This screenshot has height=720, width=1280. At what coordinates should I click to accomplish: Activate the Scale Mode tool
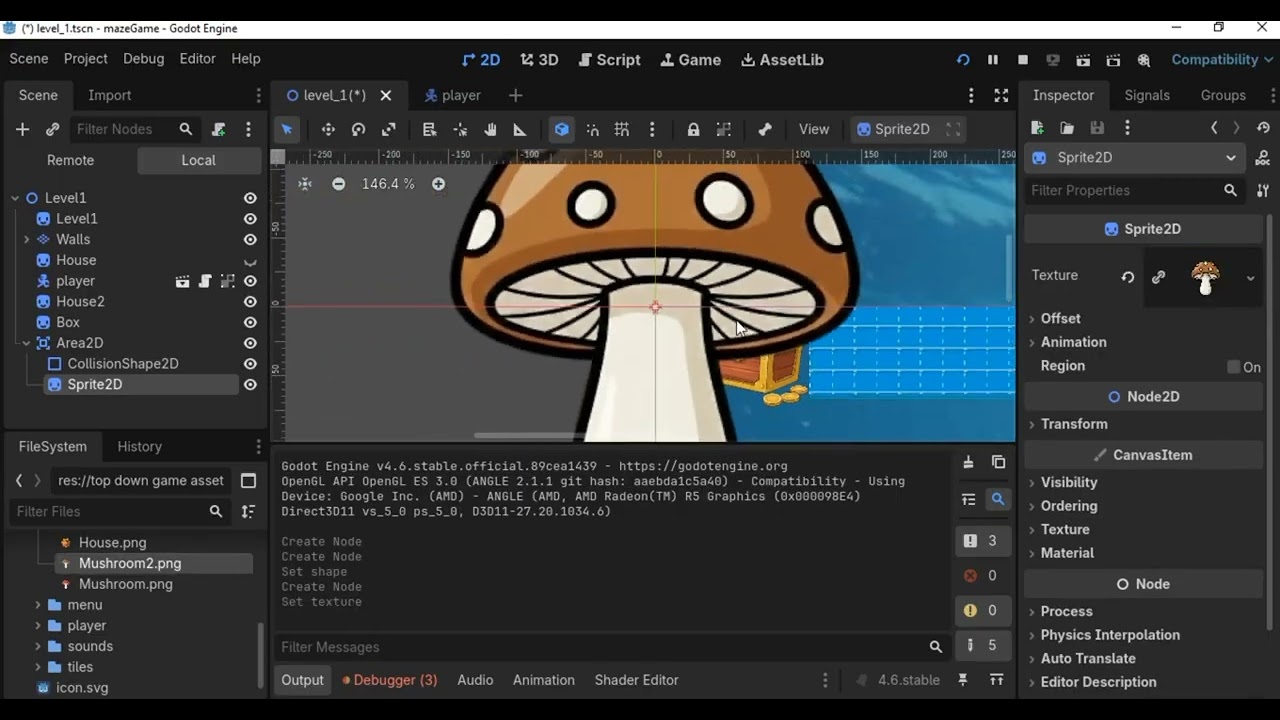[389, 129]
